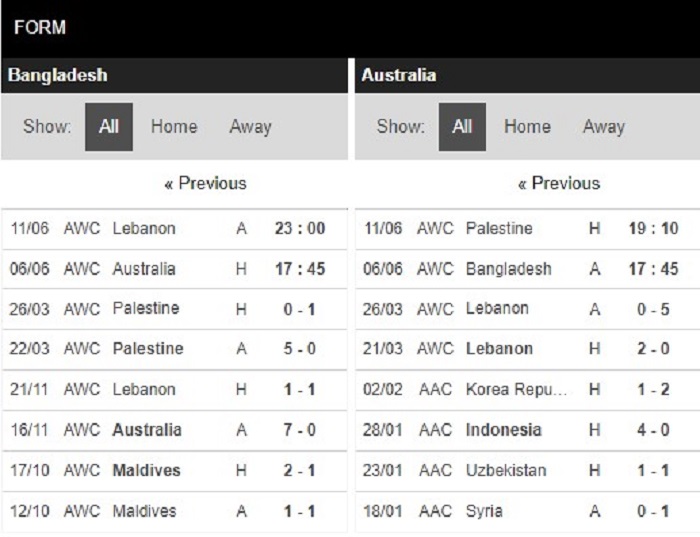Screen dimensions: 700x537
Task: Open Bangladesh 0 - 1 Palestine result
Action: point(174,309)
